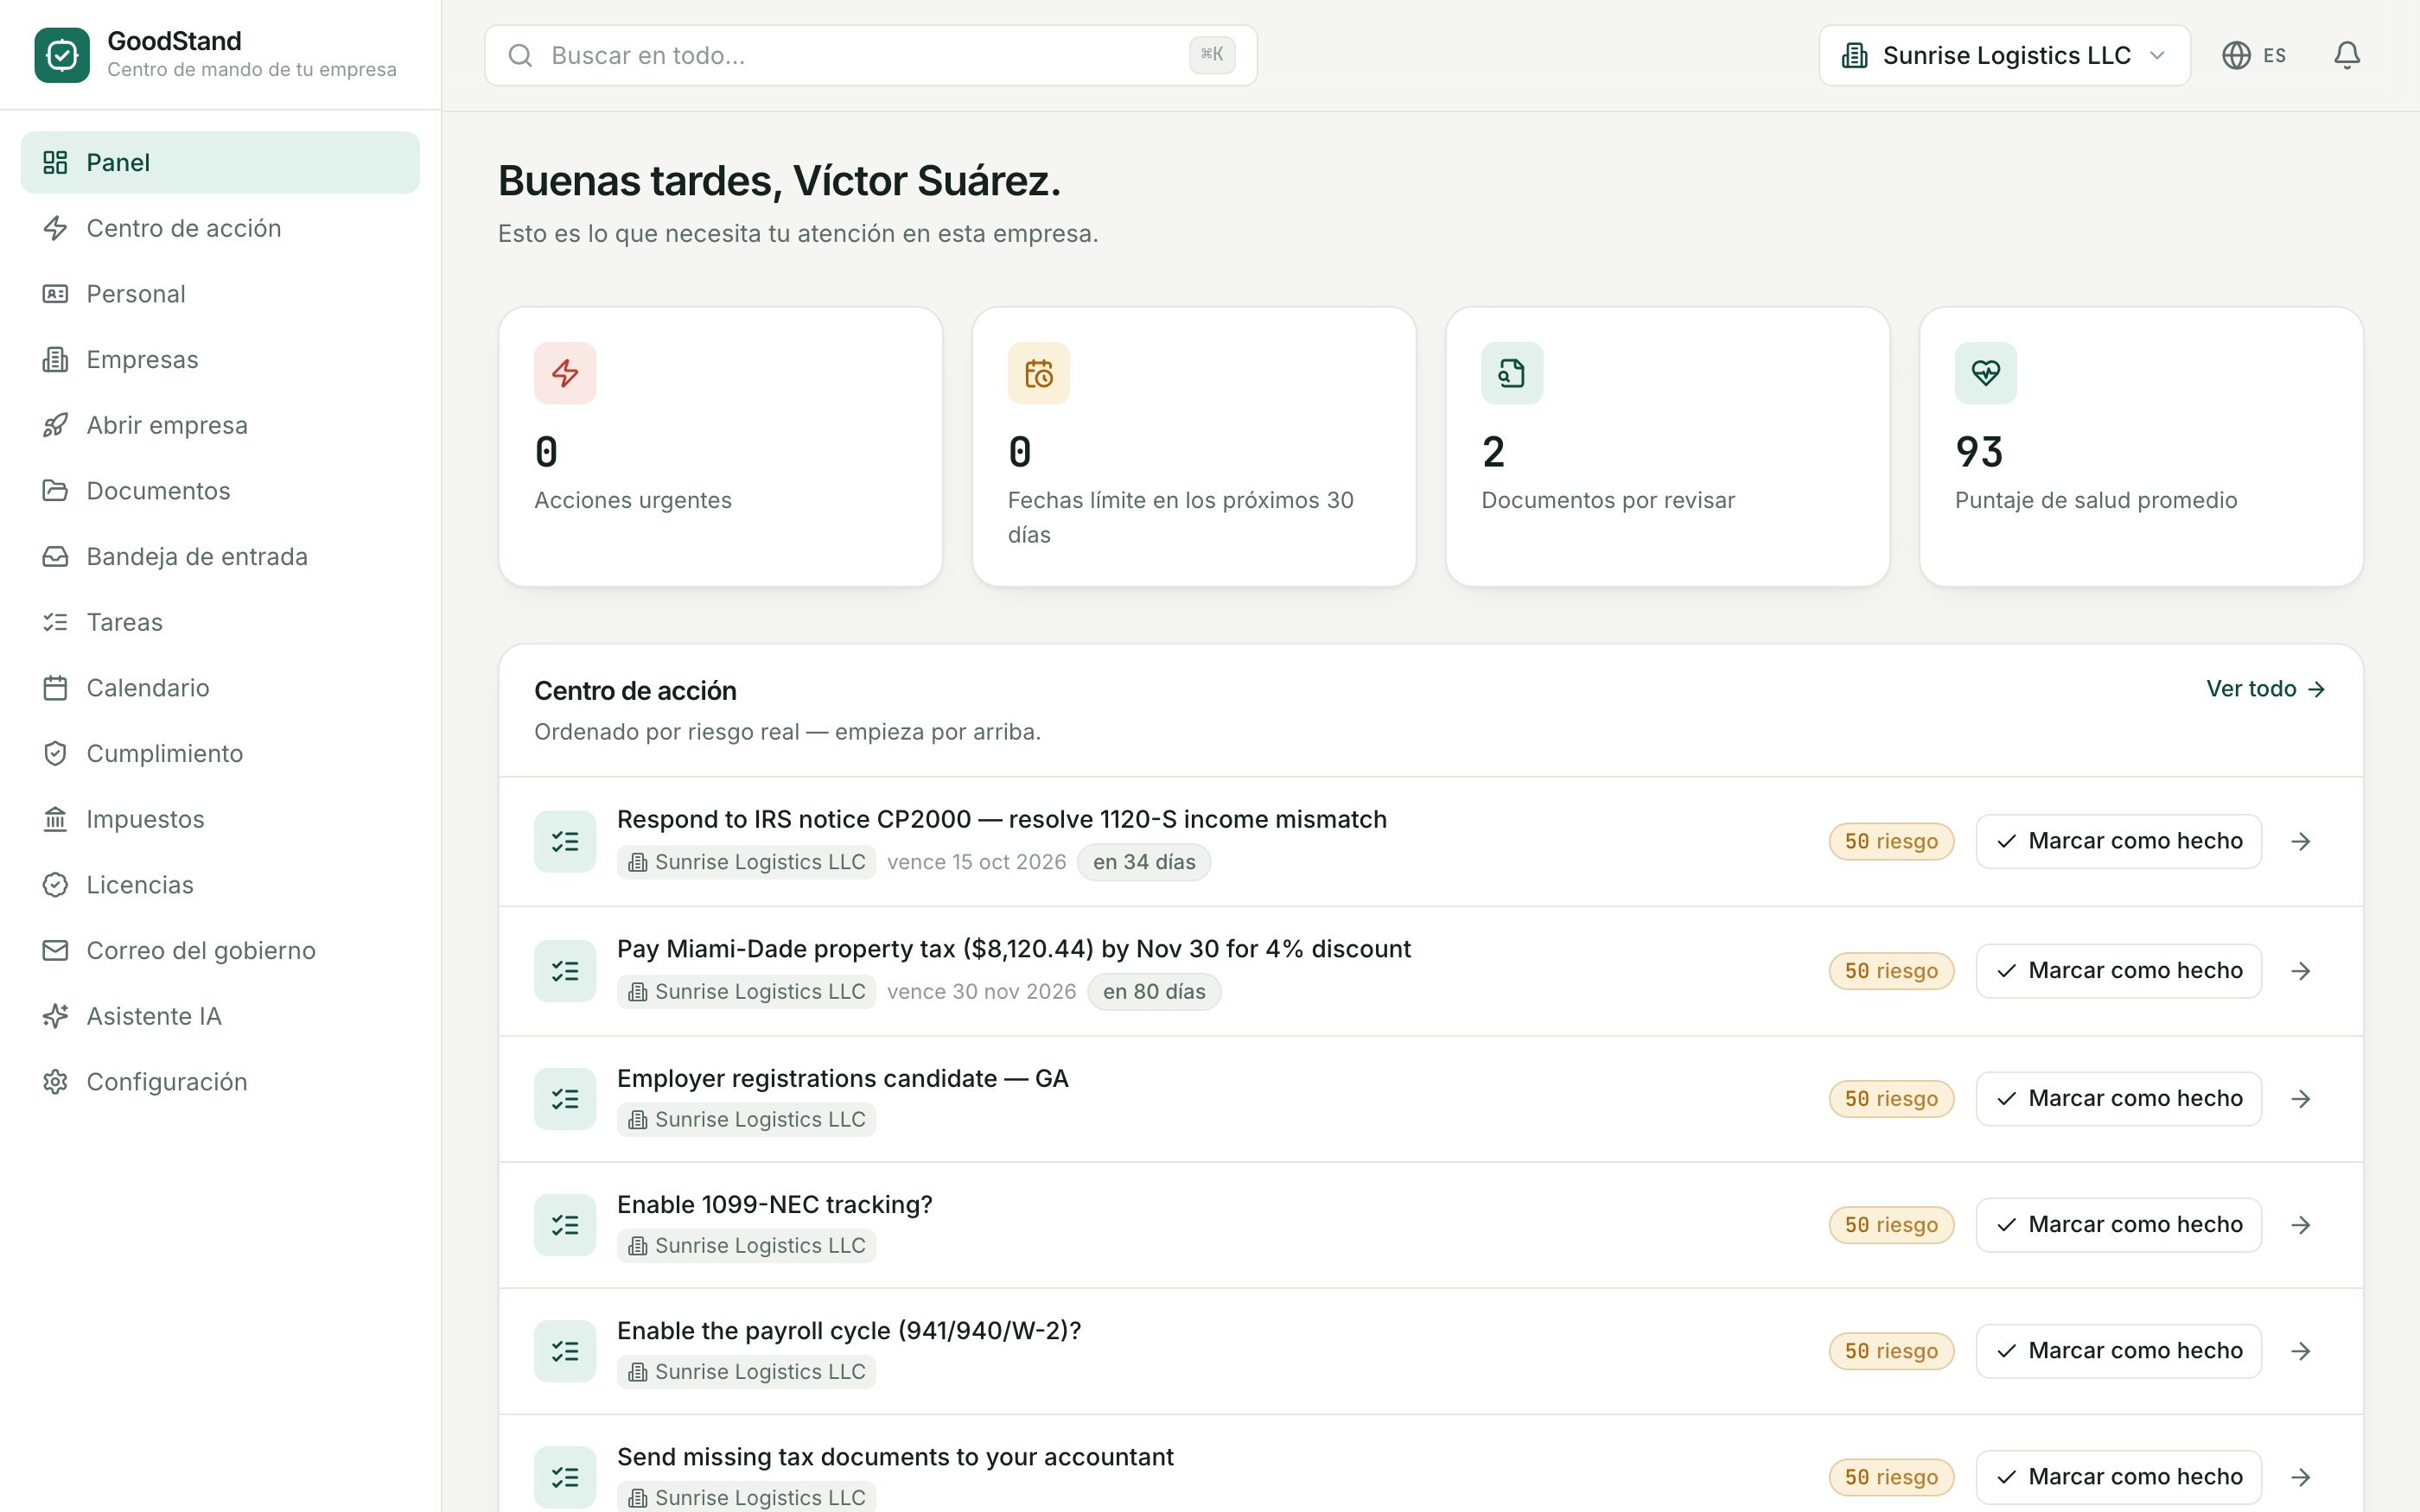Viewport: 2420px width, 1512px height.
Task: Open Calendario in the sidebar
Action: pos(220,688)
